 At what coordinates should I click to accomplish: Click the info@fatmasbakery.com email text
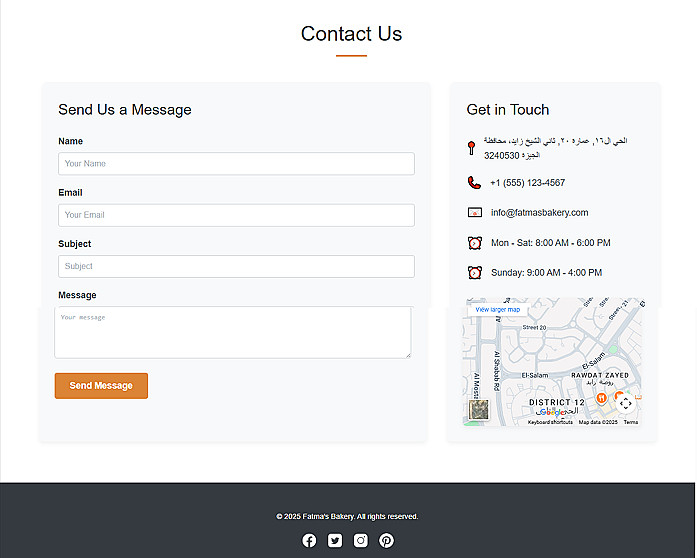coord(539,213)
